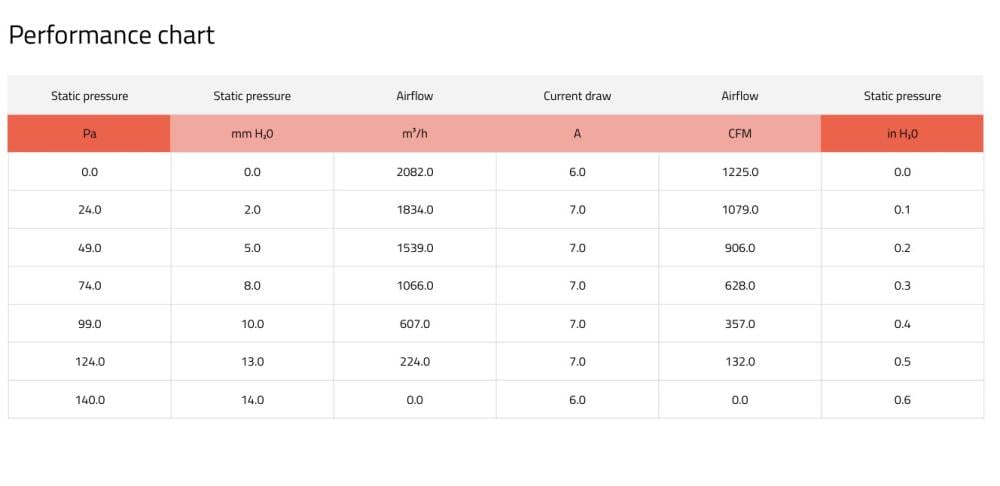Select the 140.0 Pa static pressure cell
The height and width of the screenshot is (486, 1000).
[89, 400]
